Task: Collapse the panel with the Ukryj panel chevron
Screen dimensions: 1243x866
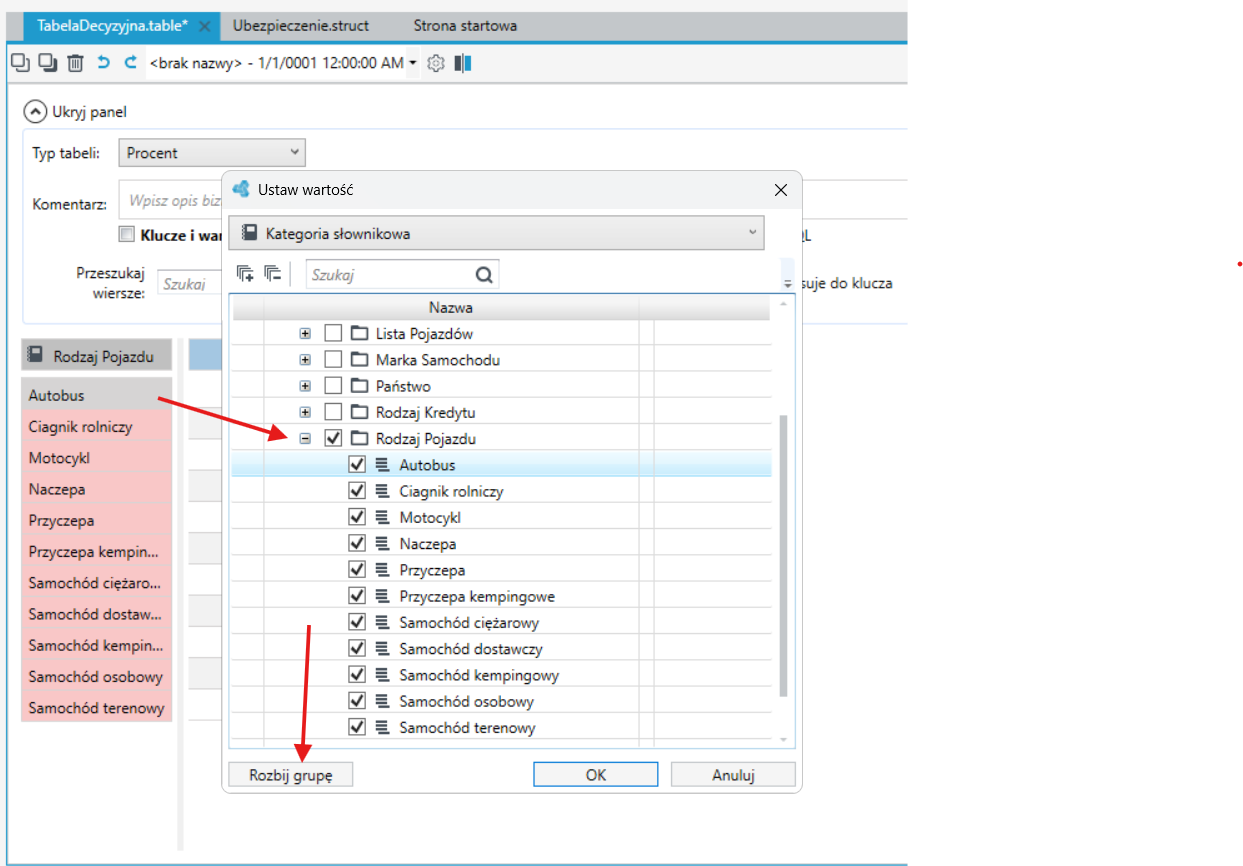Action: point(36,112)
